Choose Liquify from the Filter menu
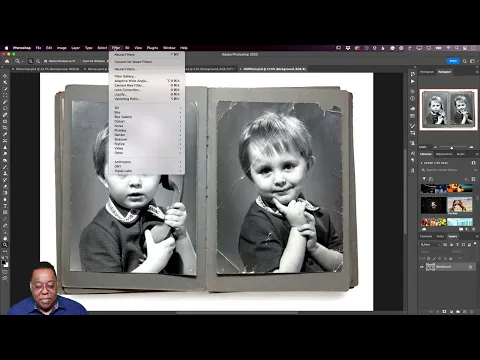Screen dimensions: 480x360 pos(147,94)
